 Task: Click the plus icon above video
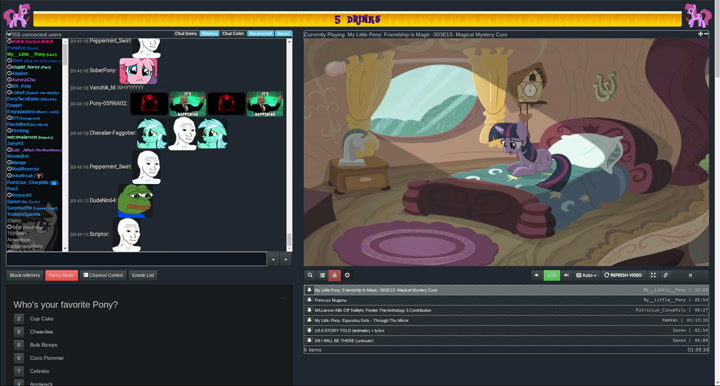coord(700,34)
